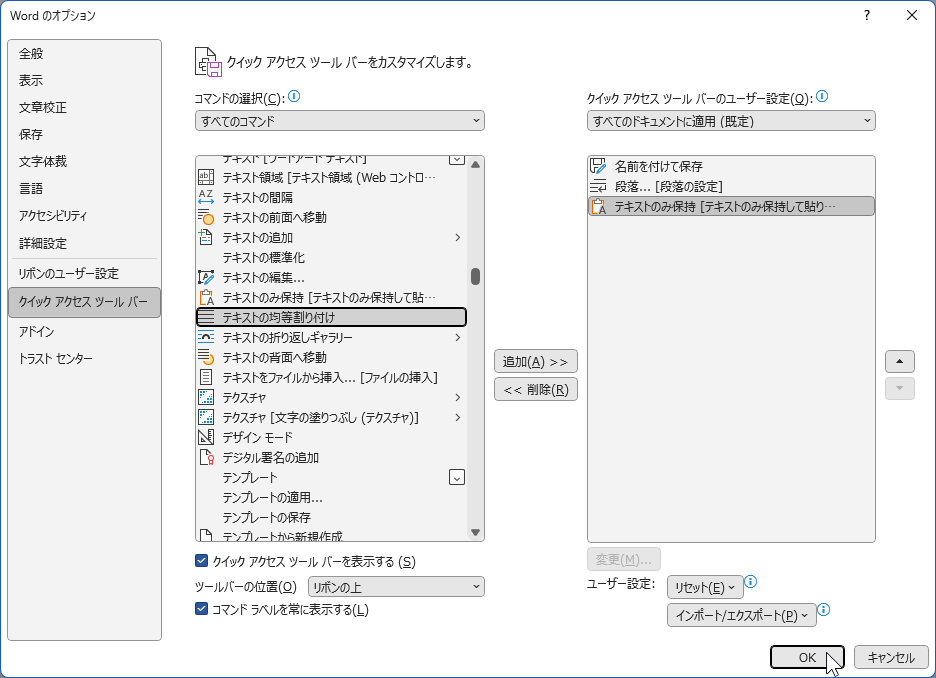Click the command list scroll-up arrow

[x=475, y=164]
